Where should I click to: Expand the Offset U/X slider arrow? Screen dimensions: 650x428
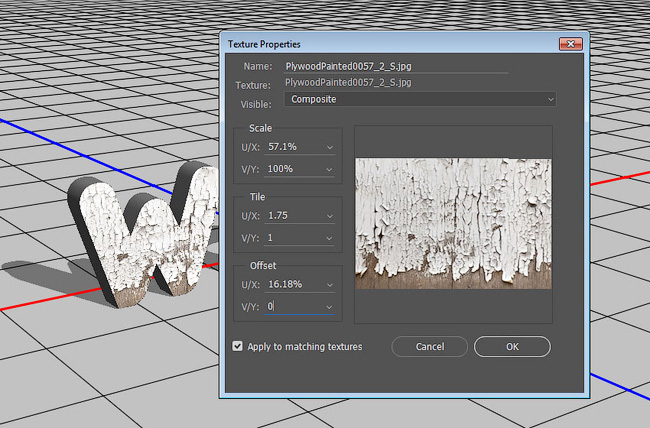click(x=330, y=285)
